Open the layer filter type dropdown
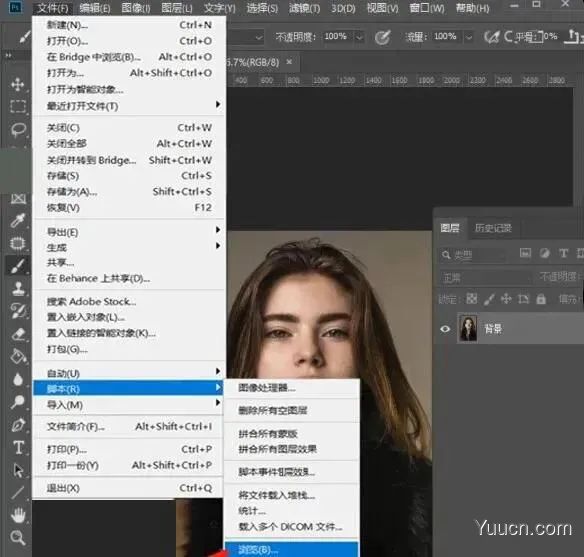The height and width of the screenshot is (557, 584). (x=473, y=255)
